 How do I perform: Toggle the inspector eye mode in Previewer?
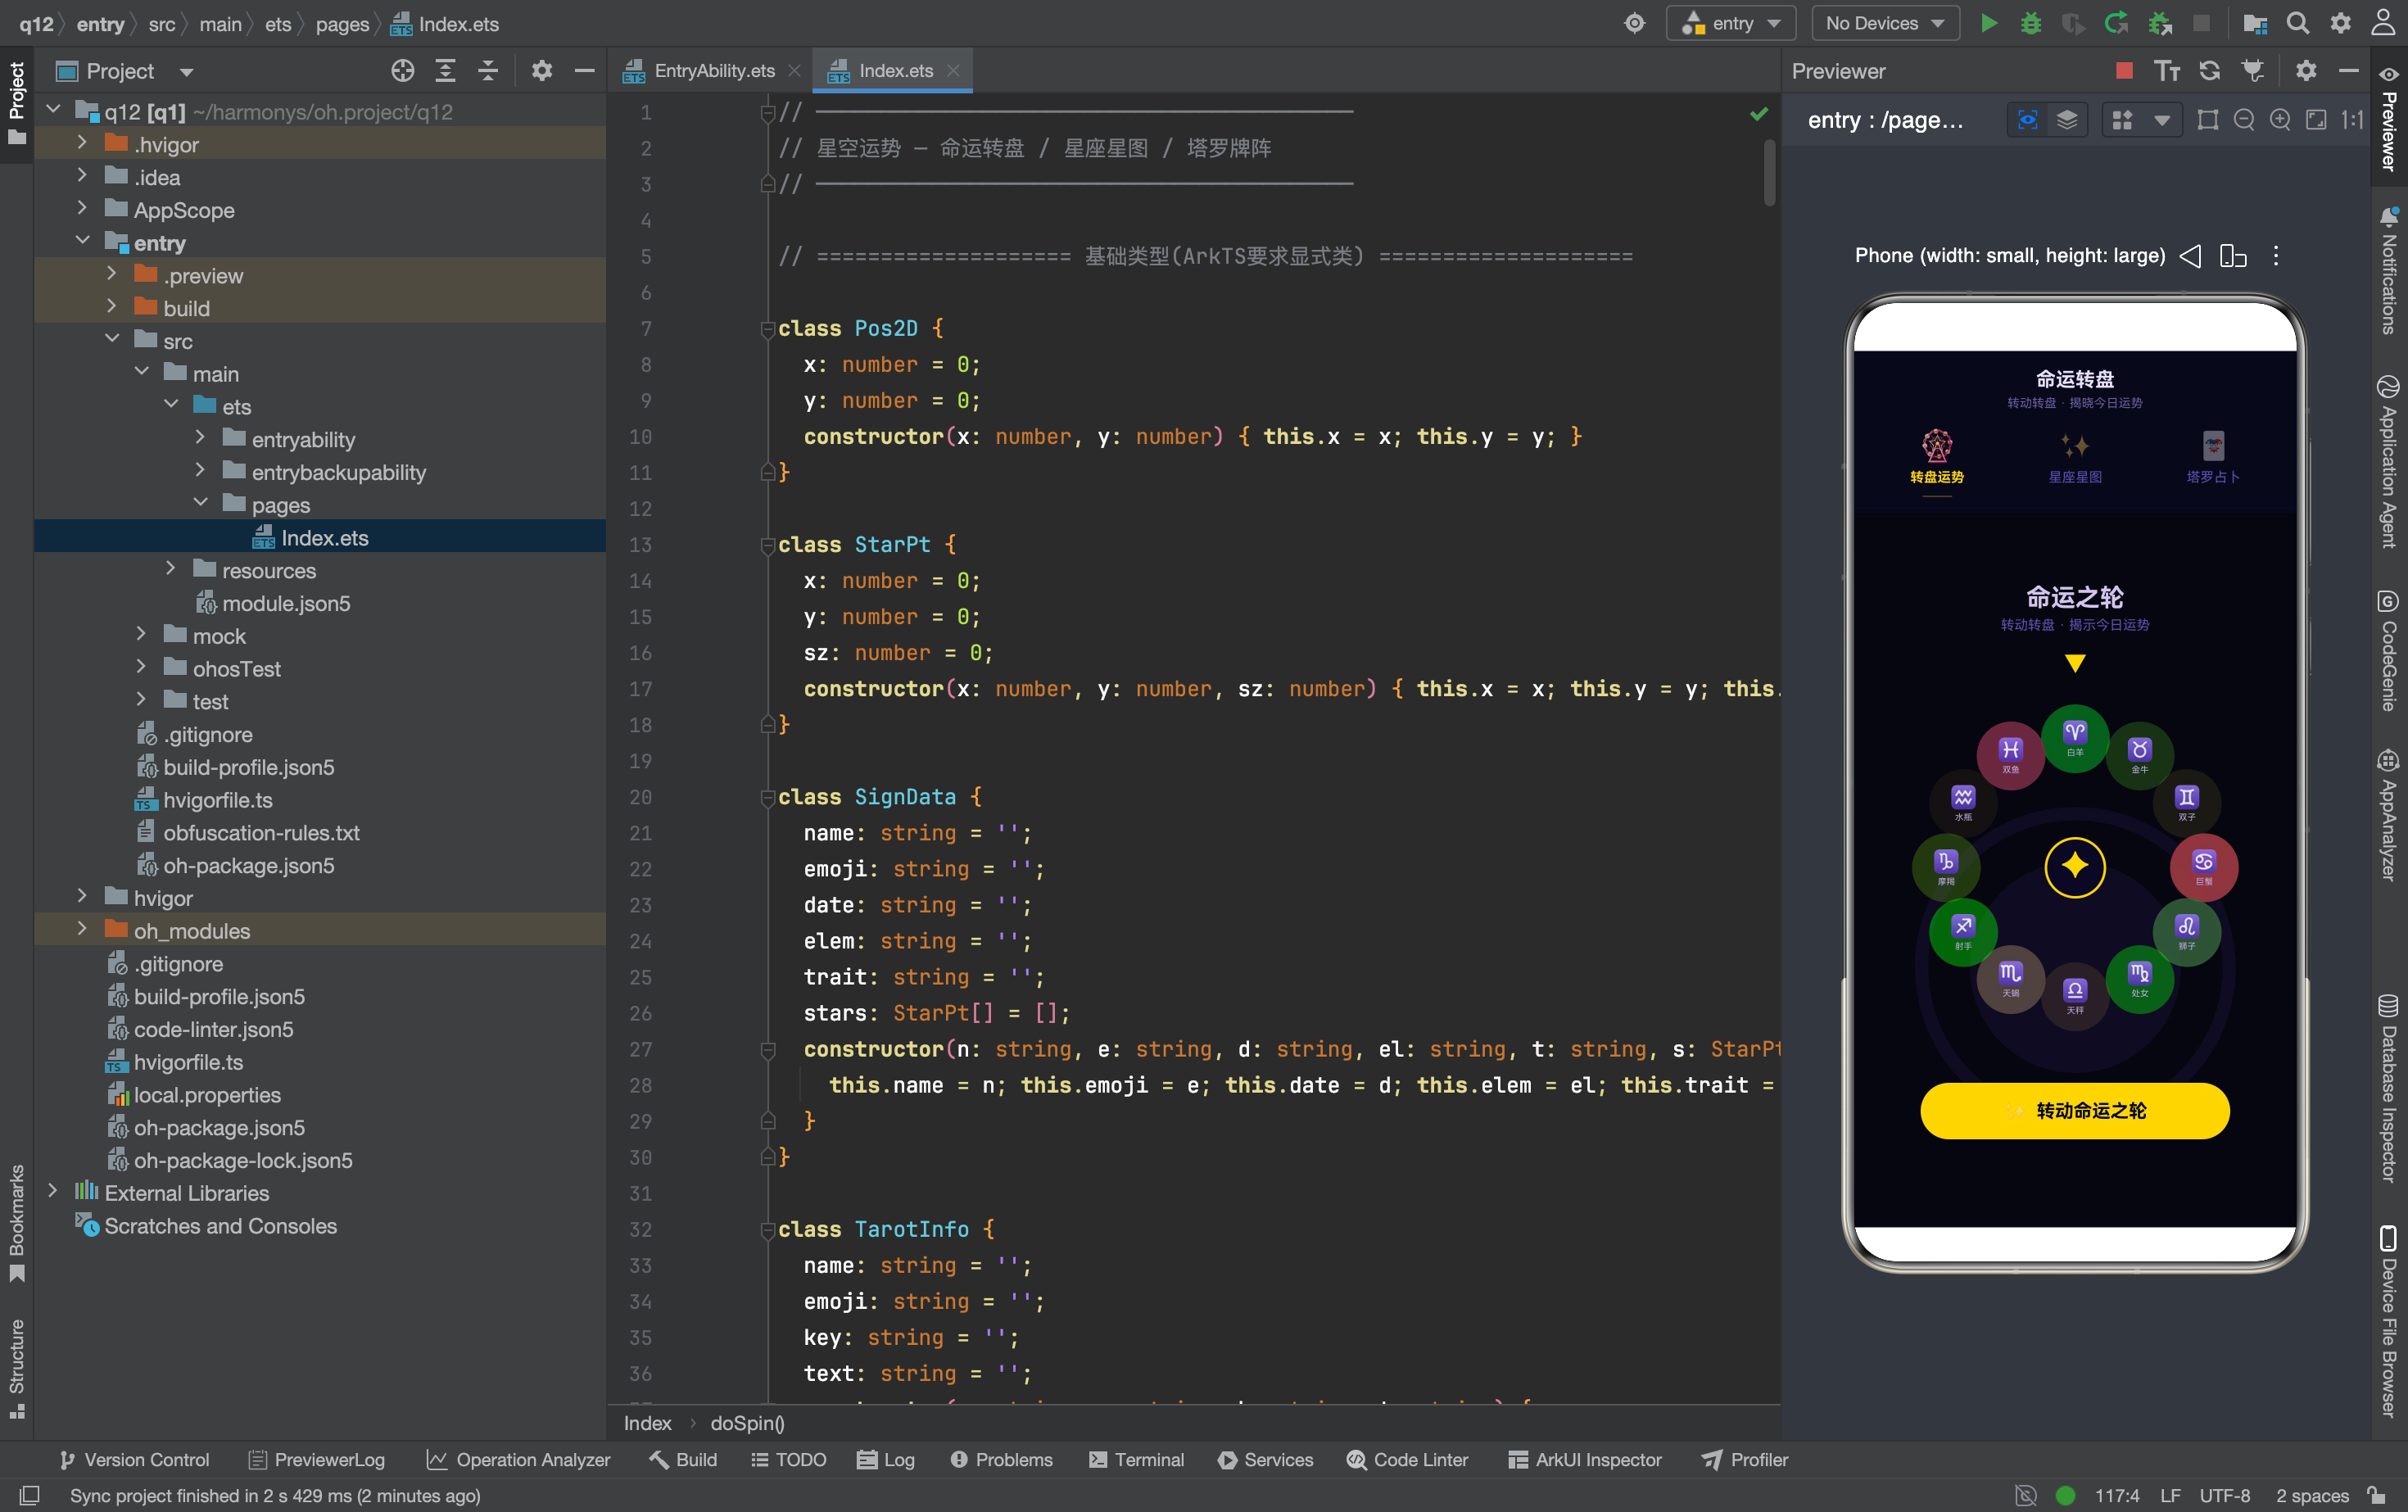pos(2027,120)
